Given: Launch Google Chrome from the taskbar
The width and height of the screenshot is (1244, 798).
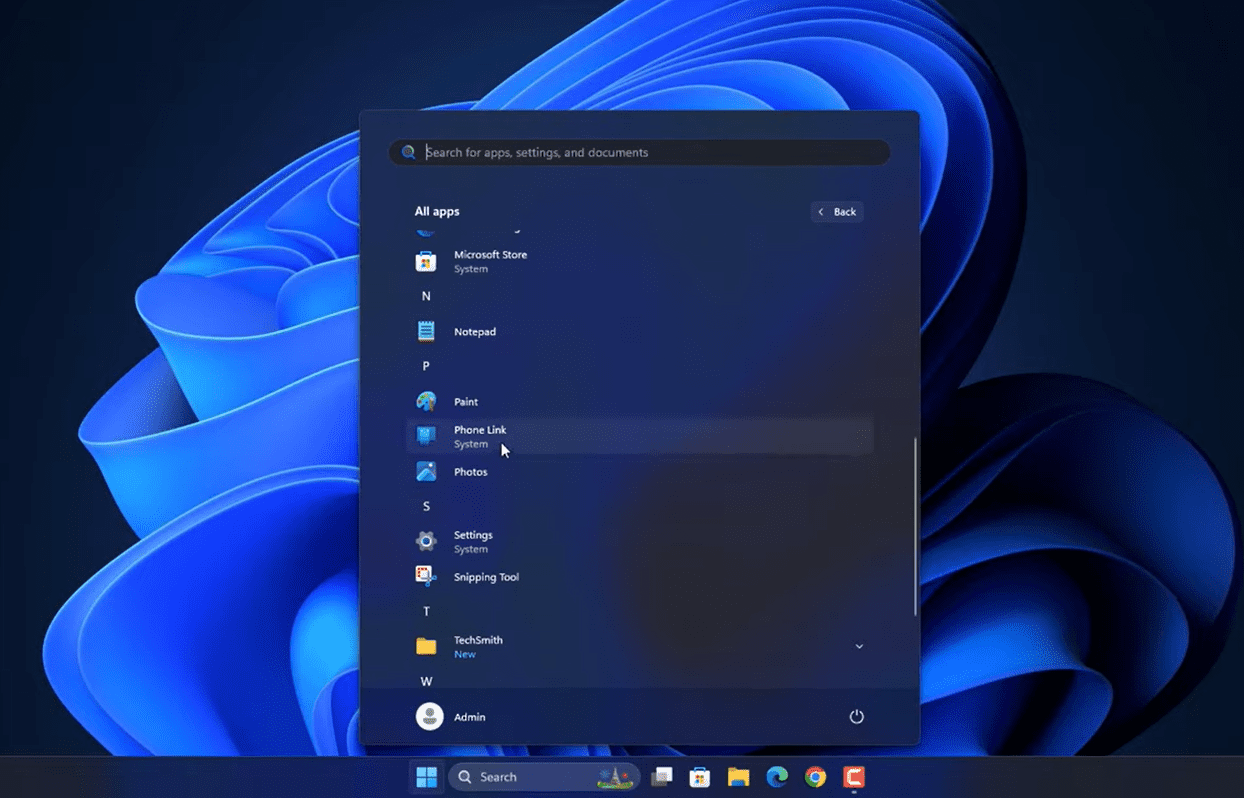Looking at the screenshot, I should [x=815, y=776].
